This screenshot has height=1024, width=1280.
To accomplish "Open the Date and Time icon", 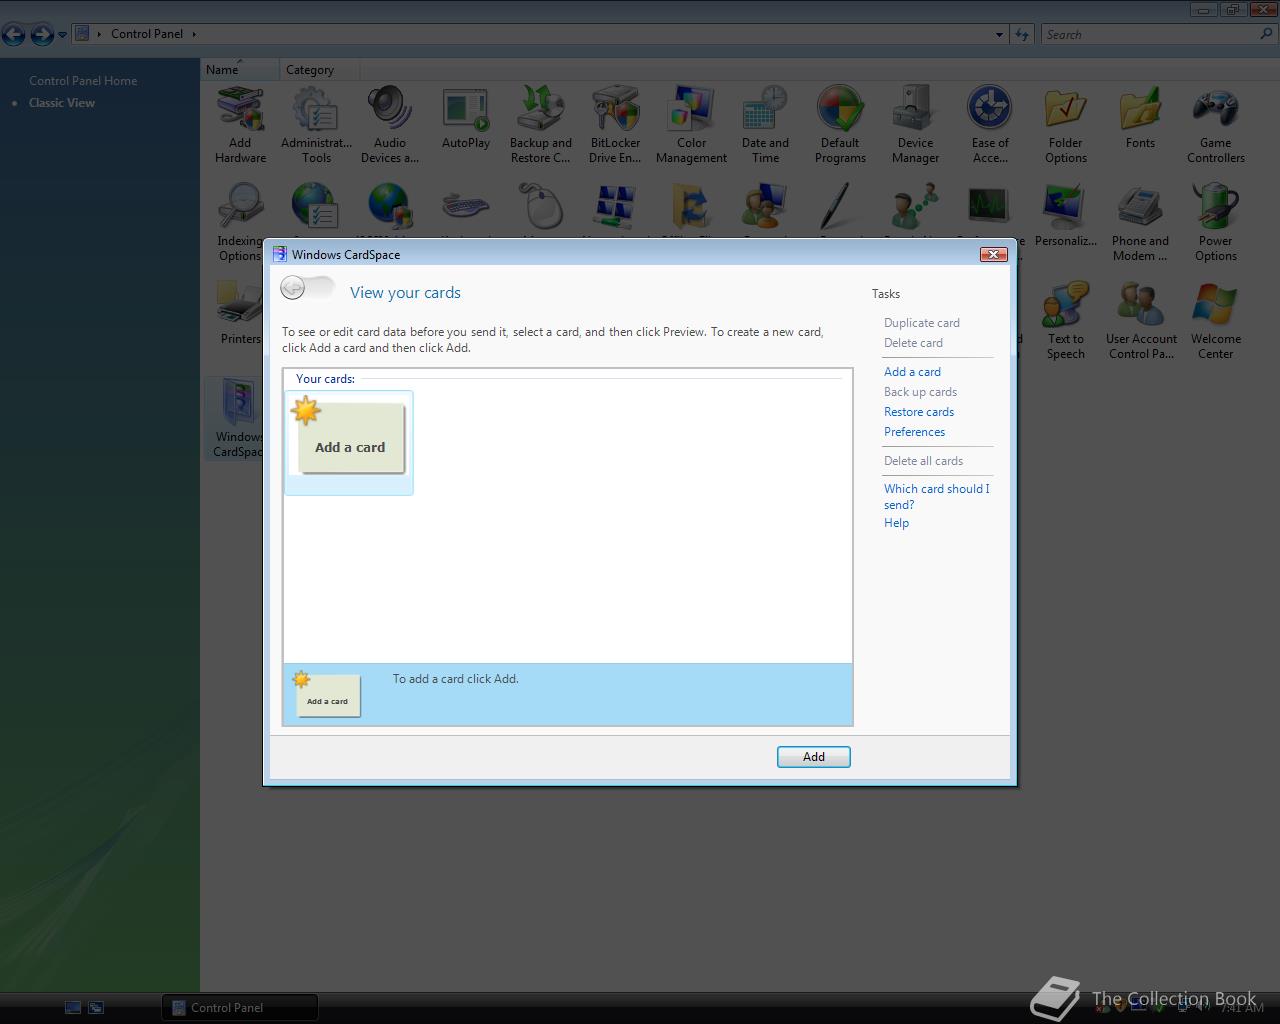I will [x=765, y=125].
